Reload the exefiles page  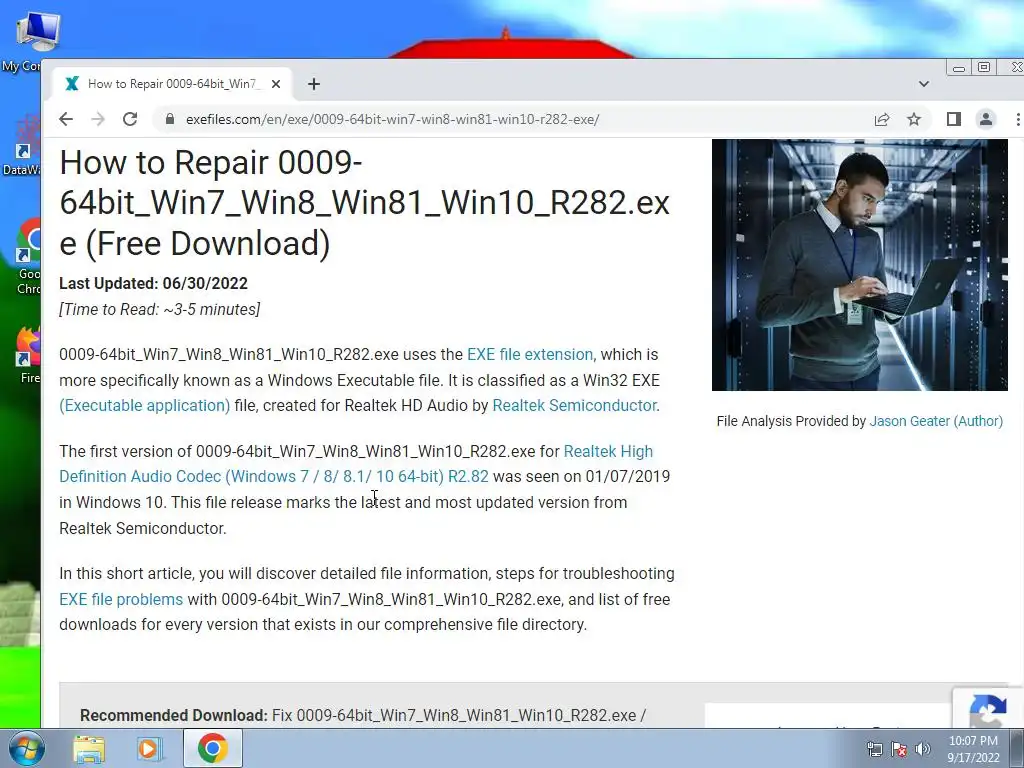(130, 120)
